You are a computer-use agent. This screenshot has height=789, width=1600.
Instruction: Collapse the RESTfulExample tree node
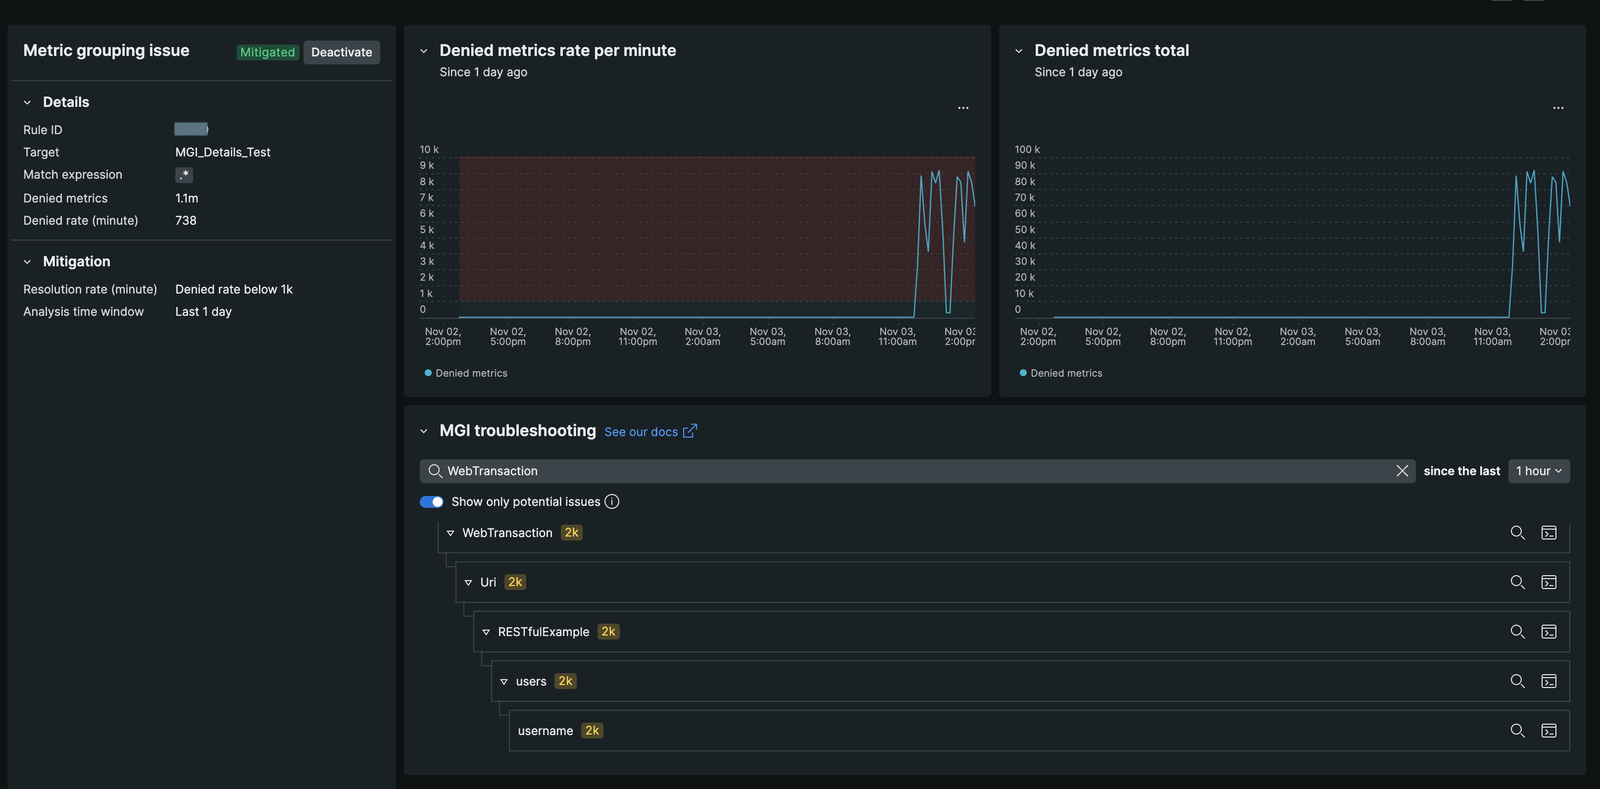coord(486,632)
